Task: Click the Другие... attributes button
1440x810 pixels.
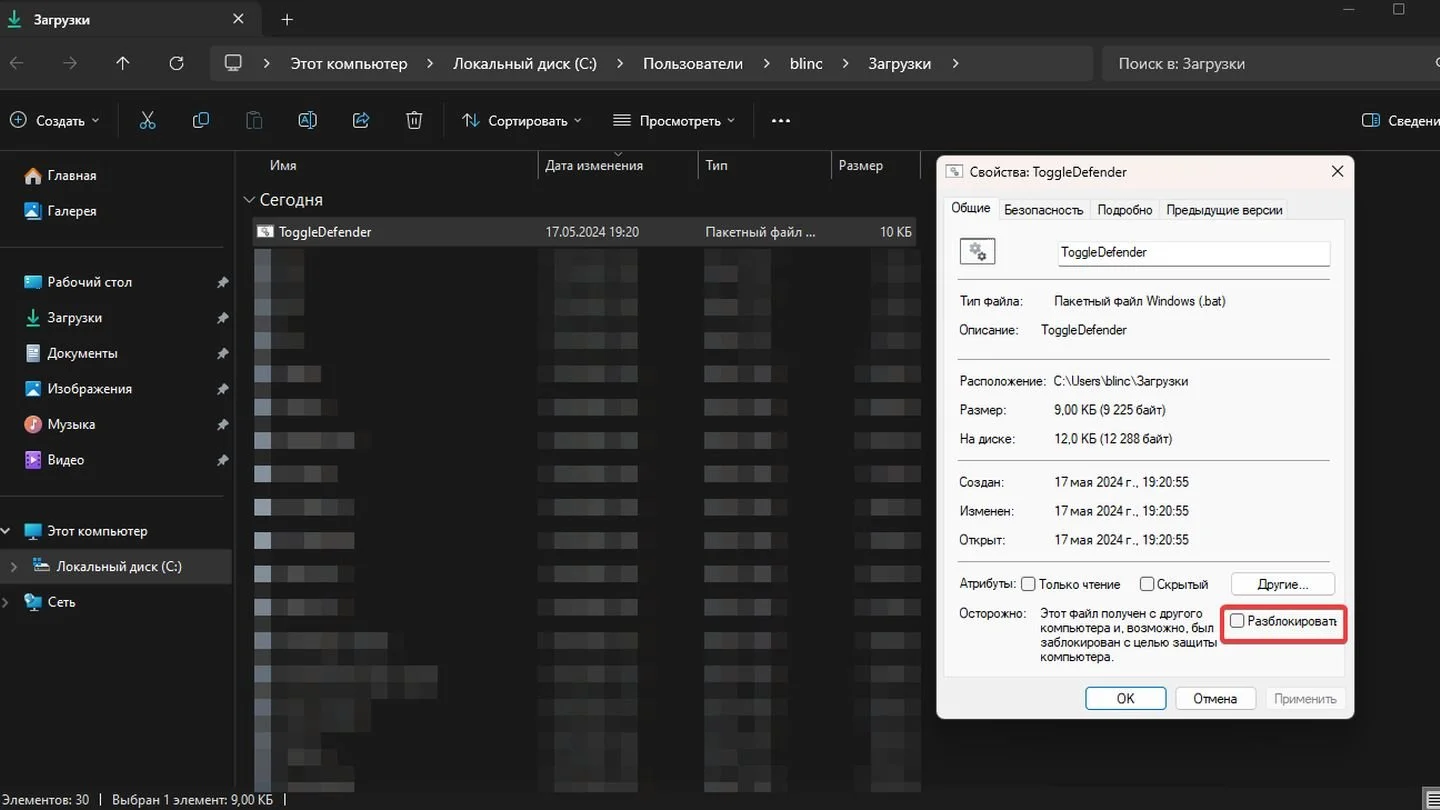Action: pyautogui.click(x=1282, y=584)
